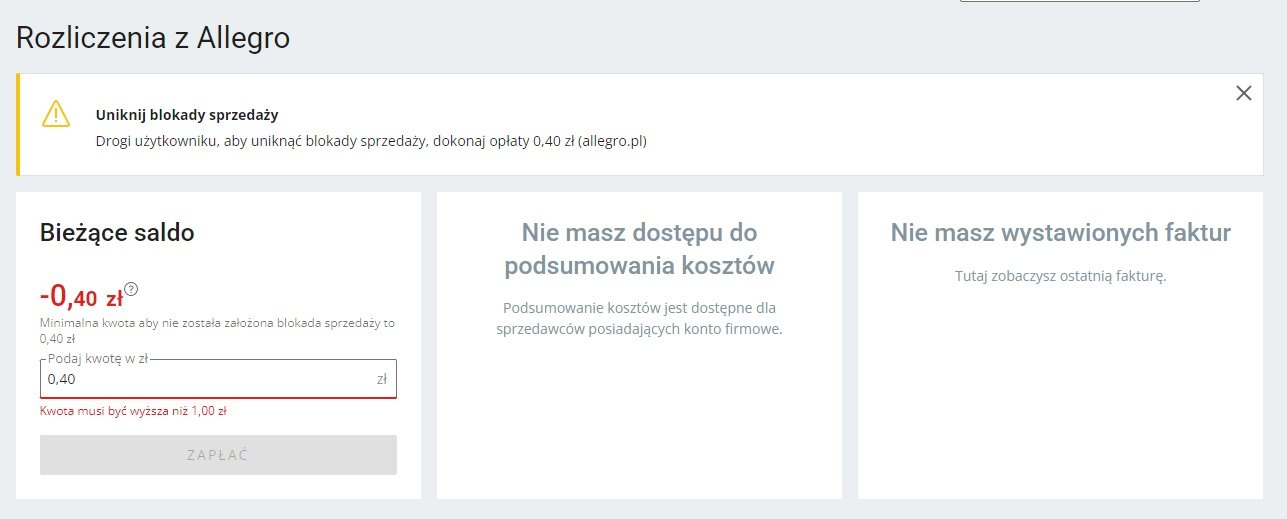Click the 'Nie masz wystawionych faktur' heading

(x=1061, y=233)
